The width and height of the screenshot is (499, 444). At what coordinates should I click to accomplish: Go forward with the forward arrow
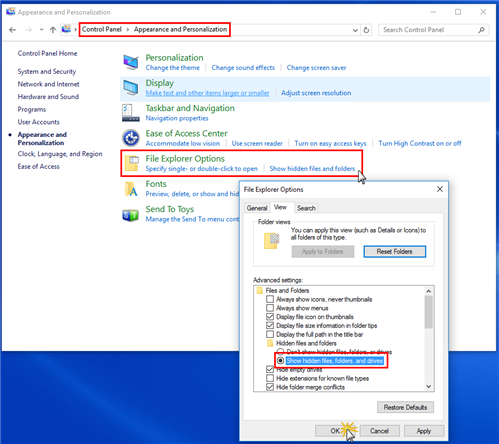(29, 30)
